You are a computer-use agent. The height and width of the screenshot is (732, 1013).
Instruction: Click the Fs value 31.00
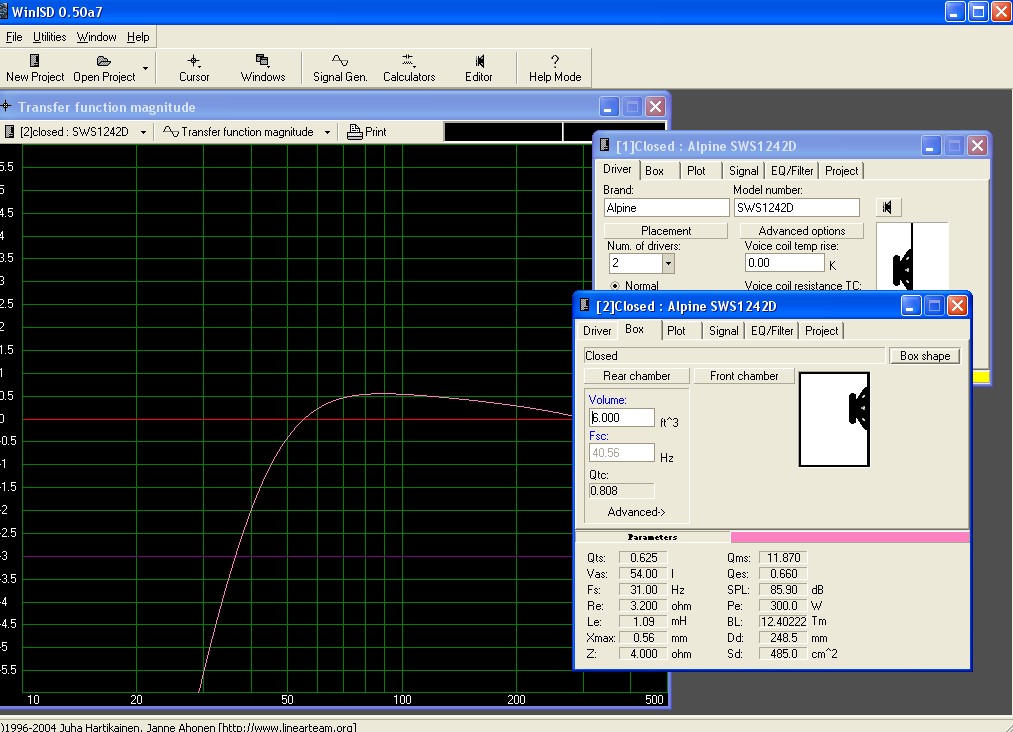tap(643, 590)
